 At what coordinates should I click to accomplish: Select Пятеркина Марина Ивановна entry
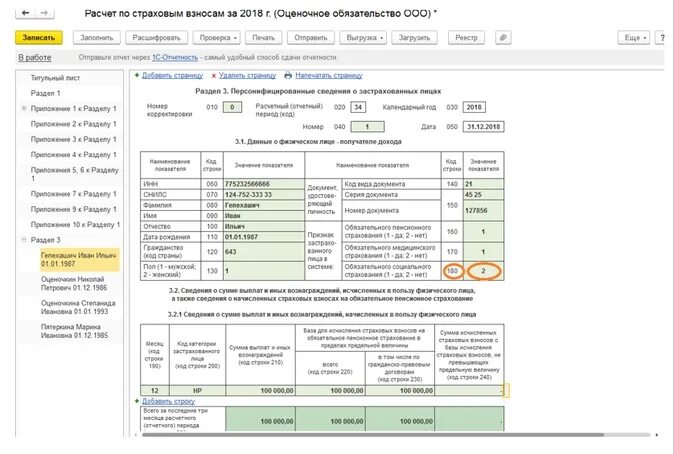click(x=74, y=331)
